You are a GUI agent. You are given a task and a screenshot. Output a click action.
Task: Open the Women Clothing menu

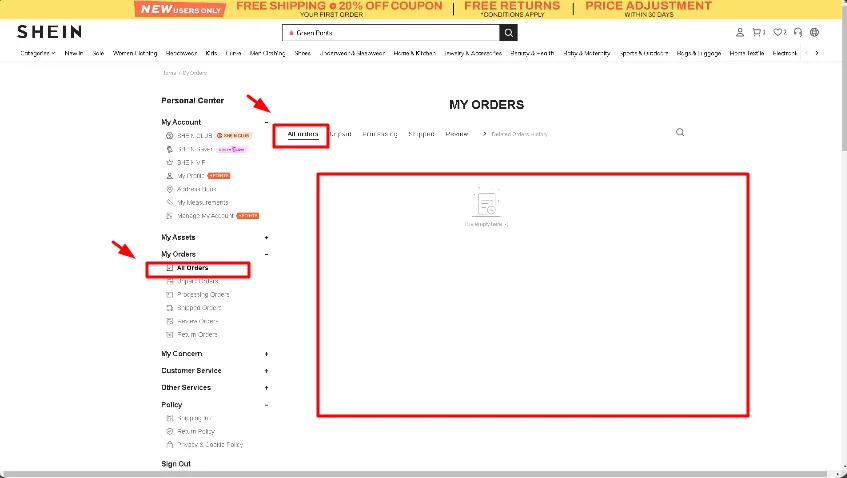click(135, 53)
